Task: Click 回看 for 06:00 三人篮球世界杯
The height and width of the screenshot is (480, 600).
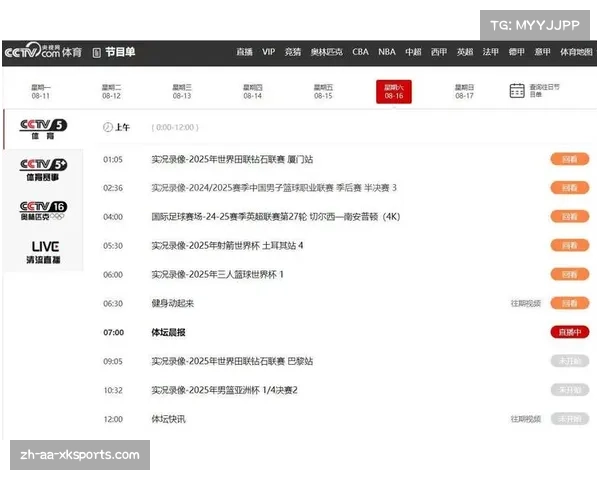Action: pyautogui.click(x=570, y=274)
